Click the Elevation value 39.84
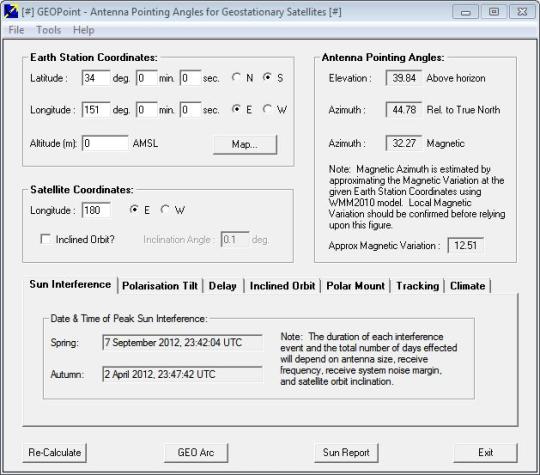Image resolution: width=540 pixels, height=475 pixels. coord(404,78)
